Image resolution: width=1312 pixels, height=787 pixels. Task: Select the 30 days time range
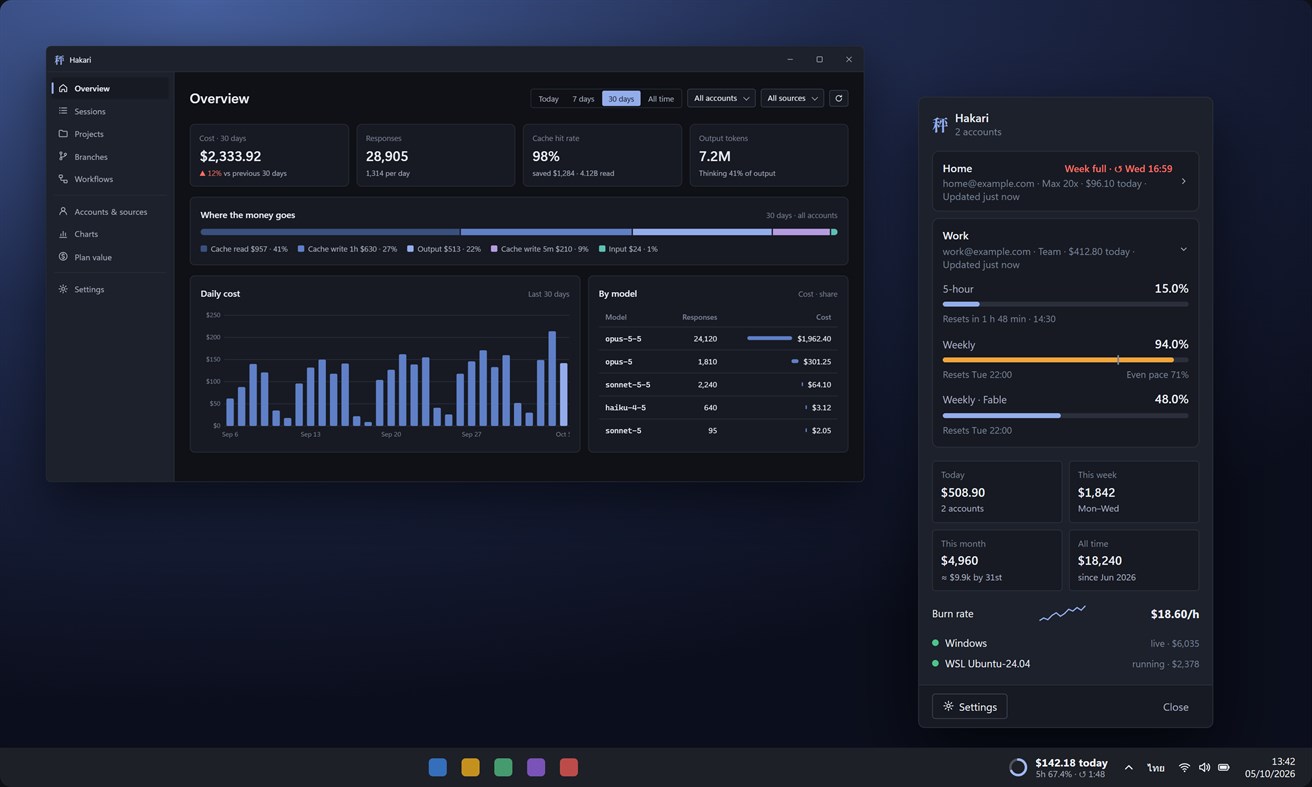621,99
